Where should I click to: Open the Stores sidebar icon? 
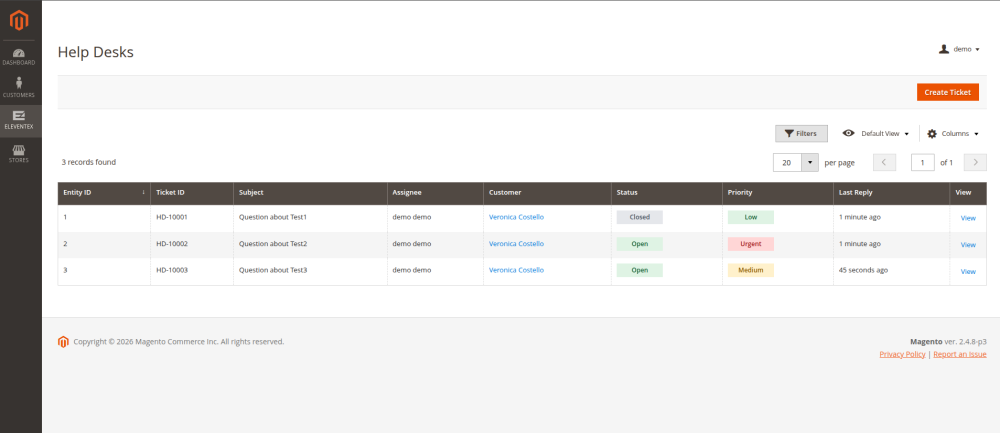tap(20, 153)
